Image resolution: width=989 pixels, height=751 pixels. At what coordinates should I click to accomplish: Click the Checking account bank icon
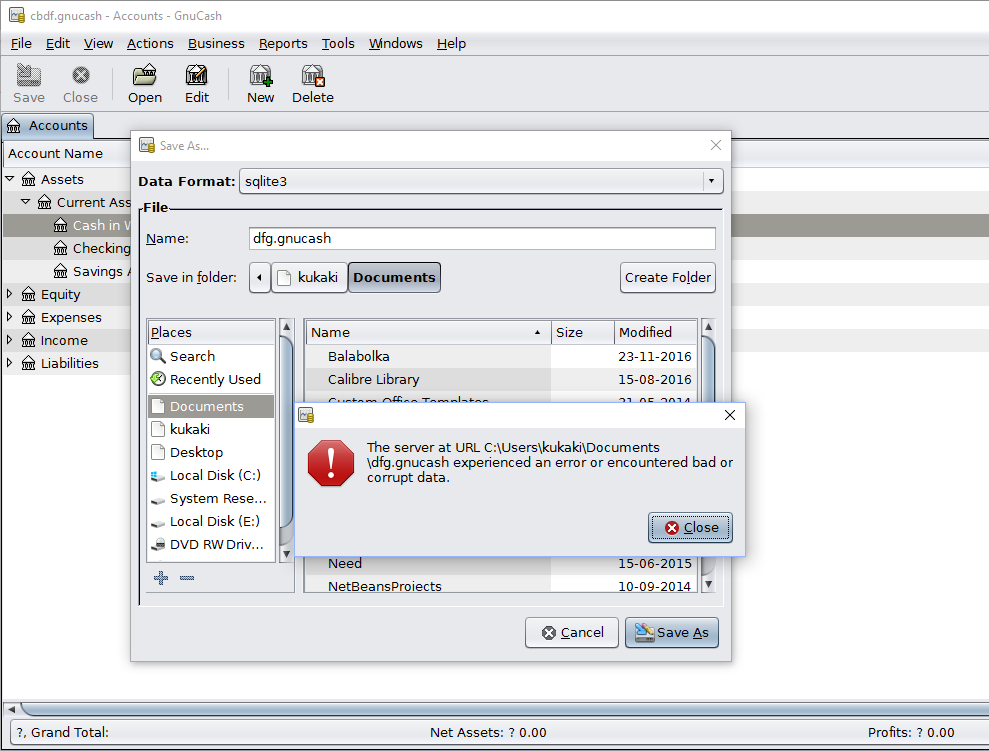pos(61,248)
